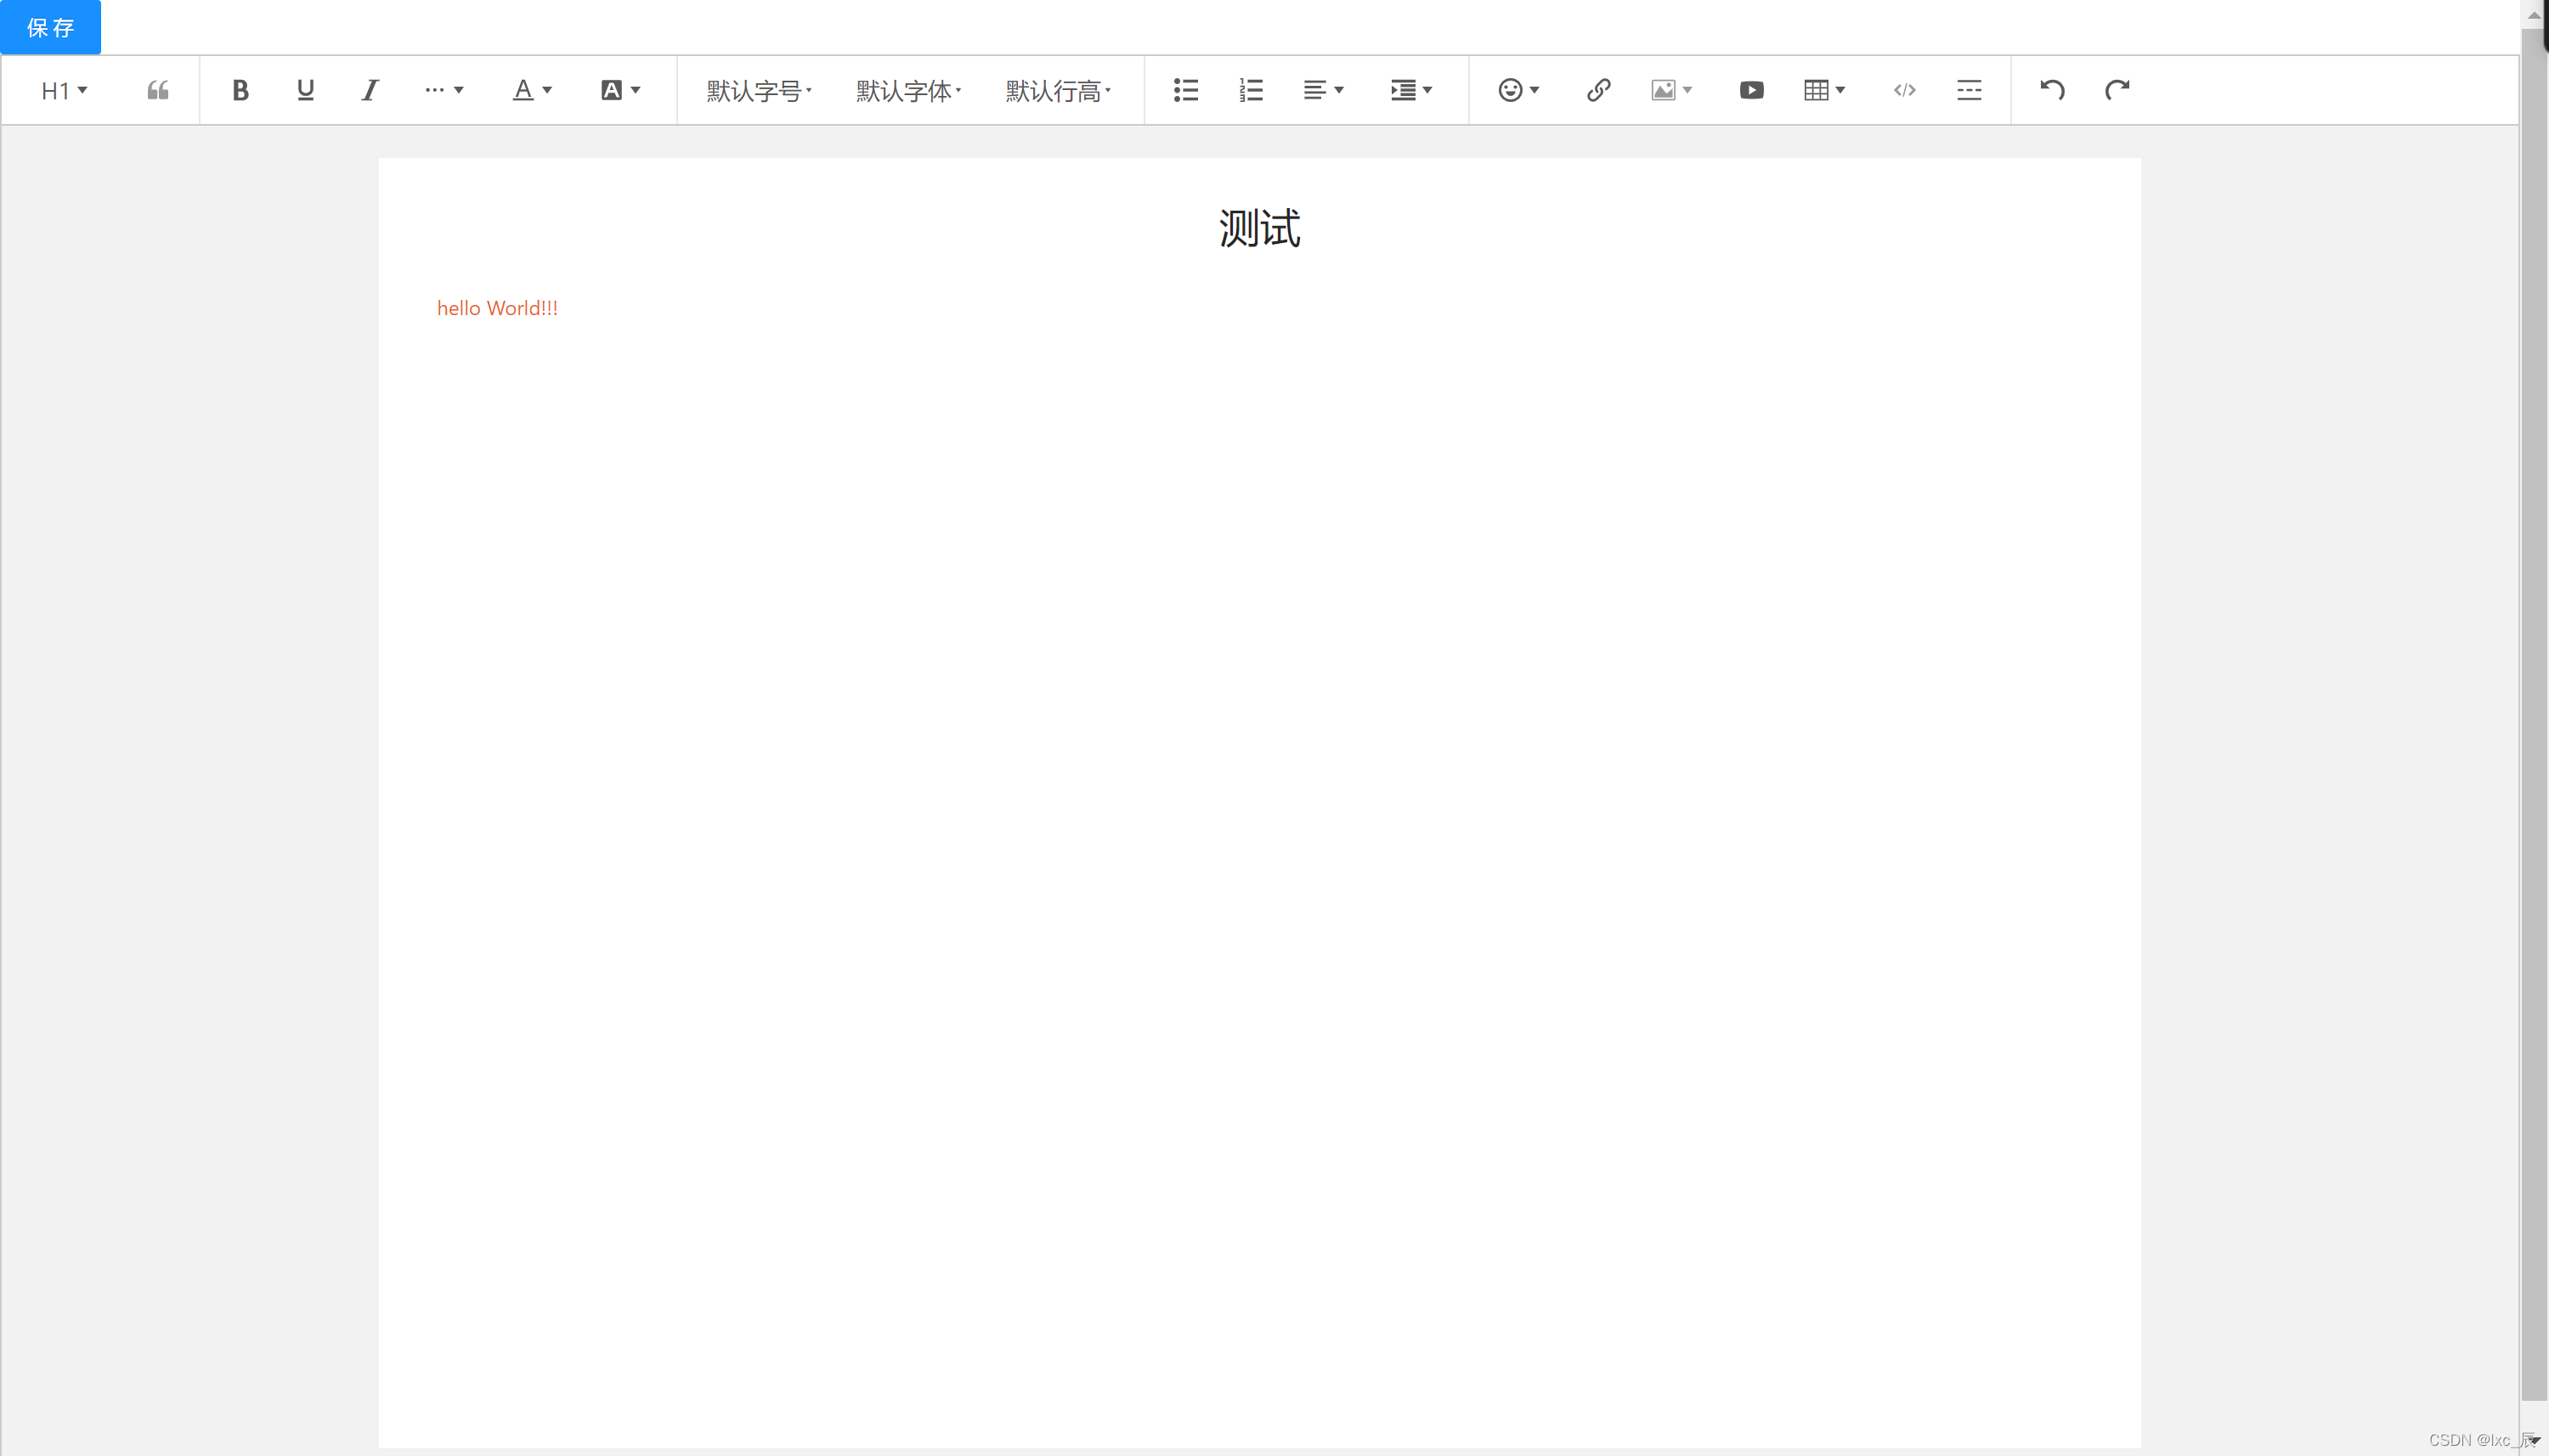
Task: Insert a code block
Action: pos(1904,91)
